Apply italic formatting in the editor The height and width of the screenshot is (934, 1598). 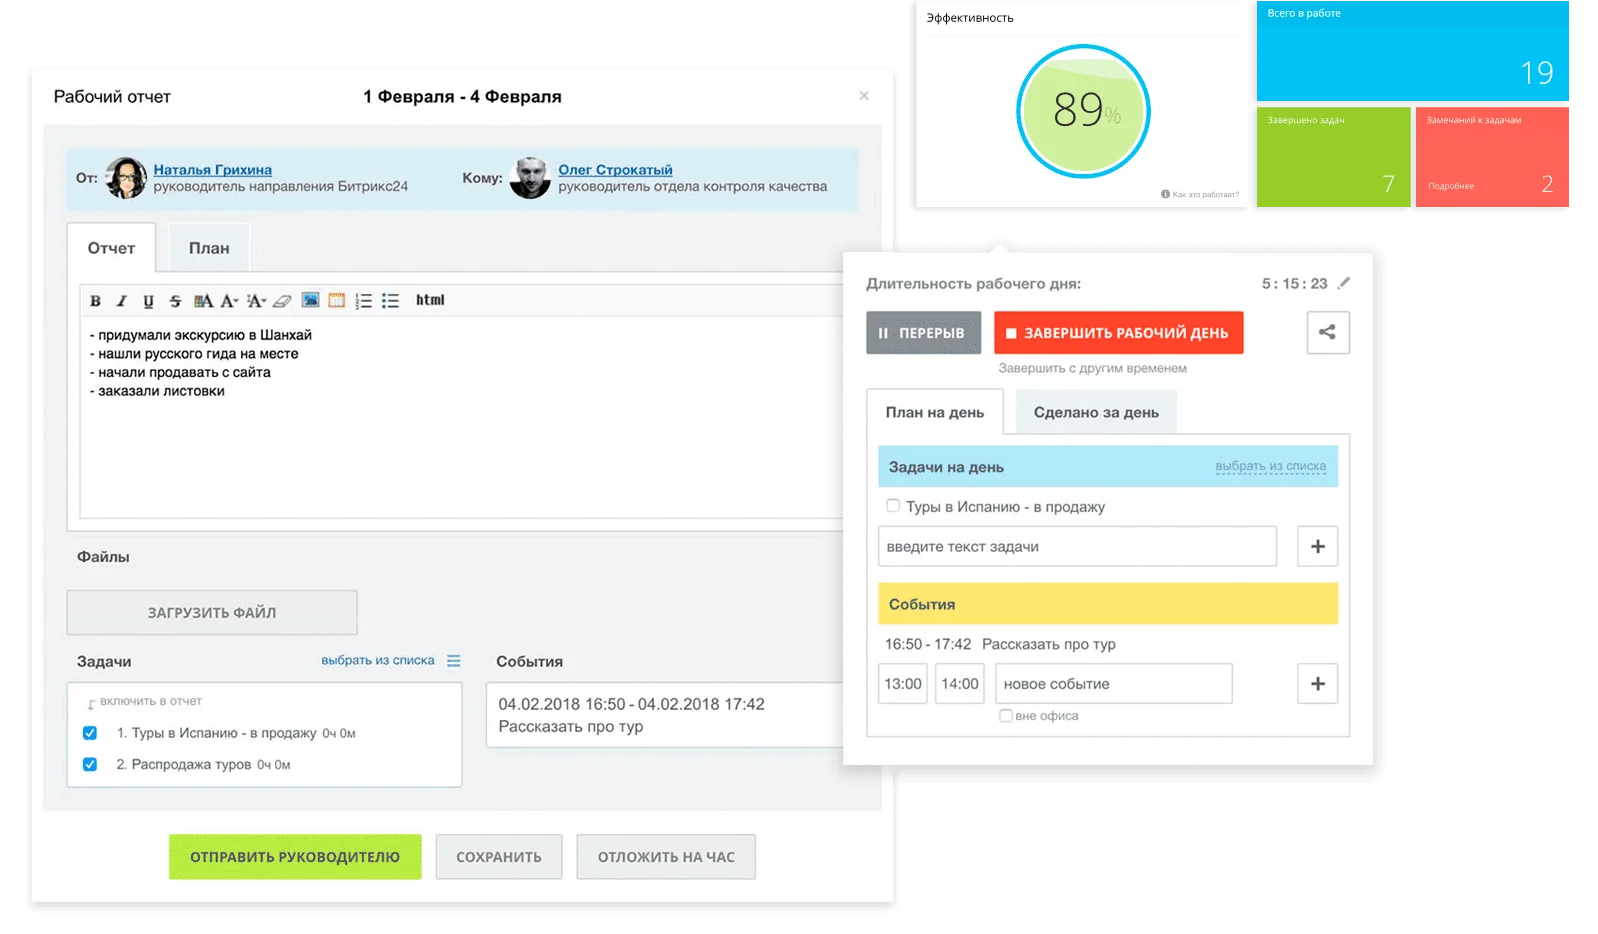click(x=121, y=301)
